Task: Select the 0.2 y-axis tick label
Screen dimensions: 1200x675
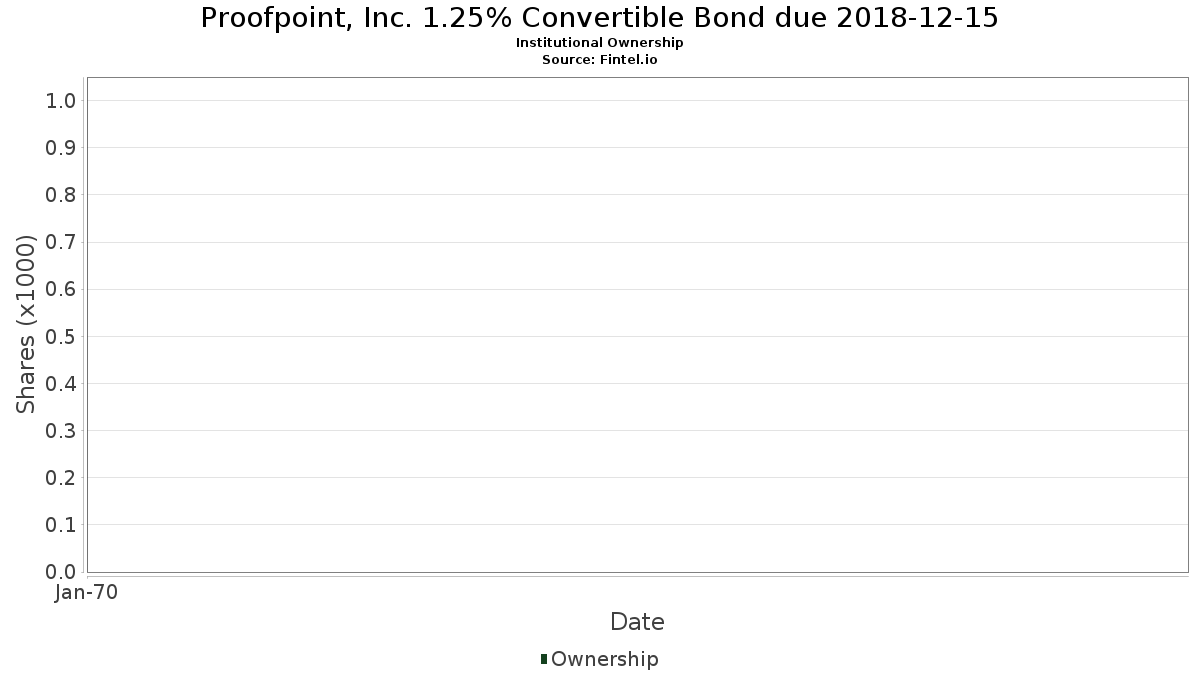Action: [x=61, y=478]
